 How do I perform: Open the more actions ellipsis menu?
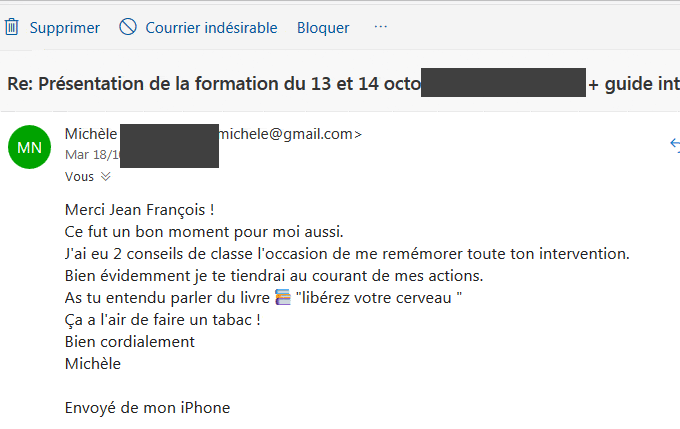[x=381, y=27]
